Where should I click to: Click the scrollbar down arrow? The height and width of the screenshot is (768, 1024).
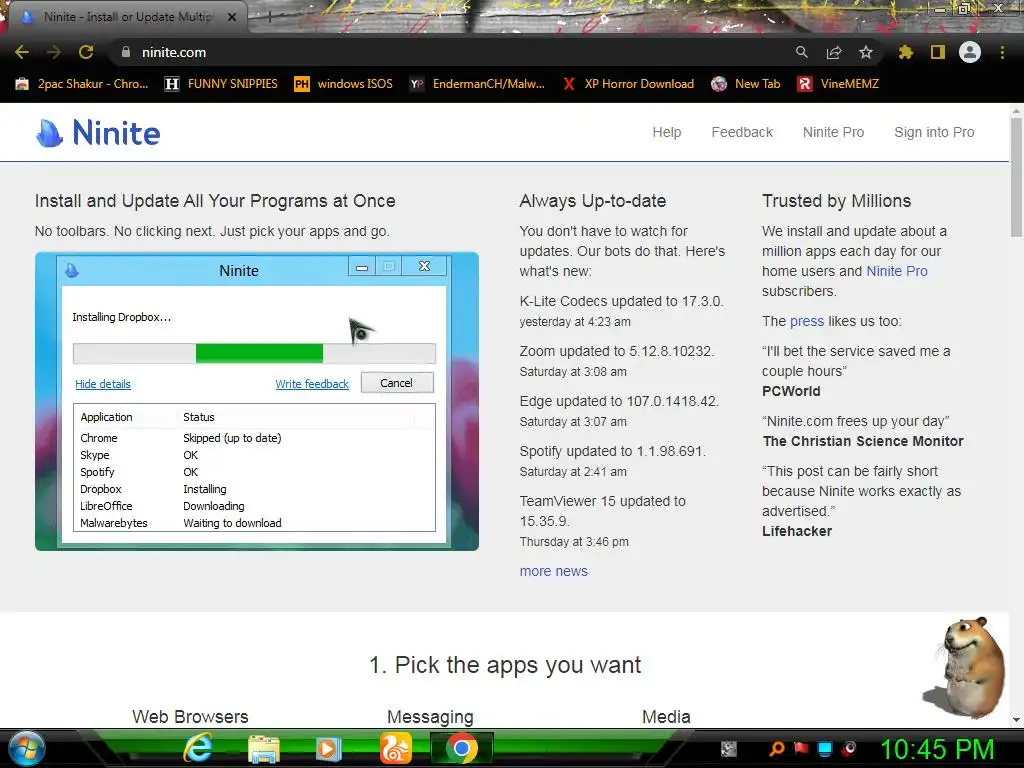coord(1016,720)
